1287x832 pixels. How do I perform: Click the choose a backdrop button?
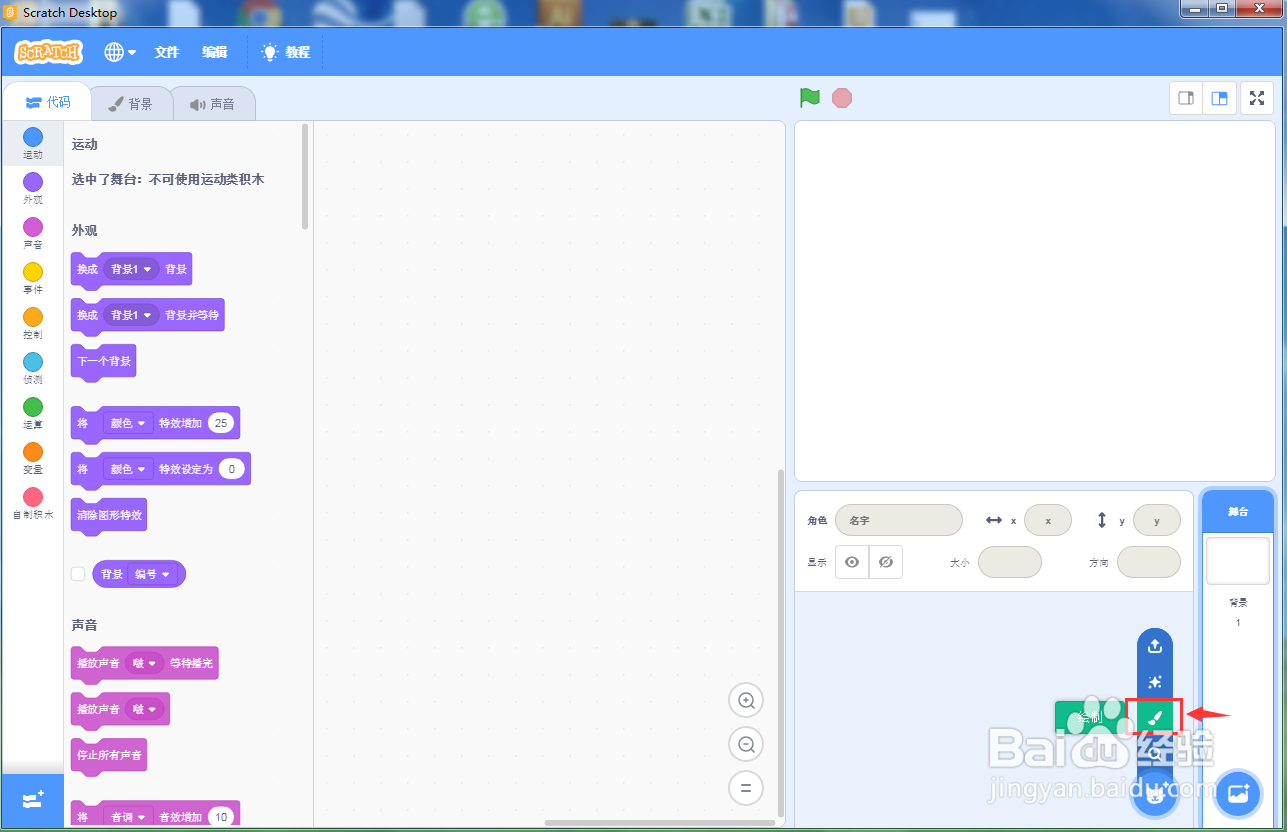pos(1238,795)
